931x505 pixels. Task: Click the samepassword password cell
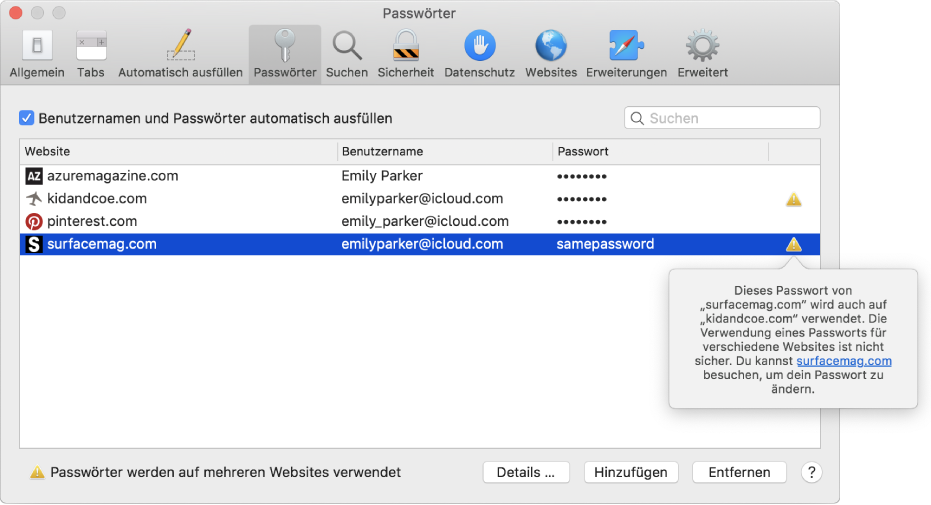coord(605,244)
